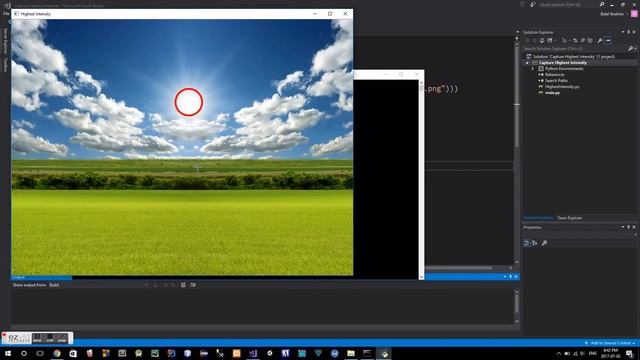The image size is (640, 360).
Task: Switch to the Solution Explorer bottom tab
Action: [538, 218]
